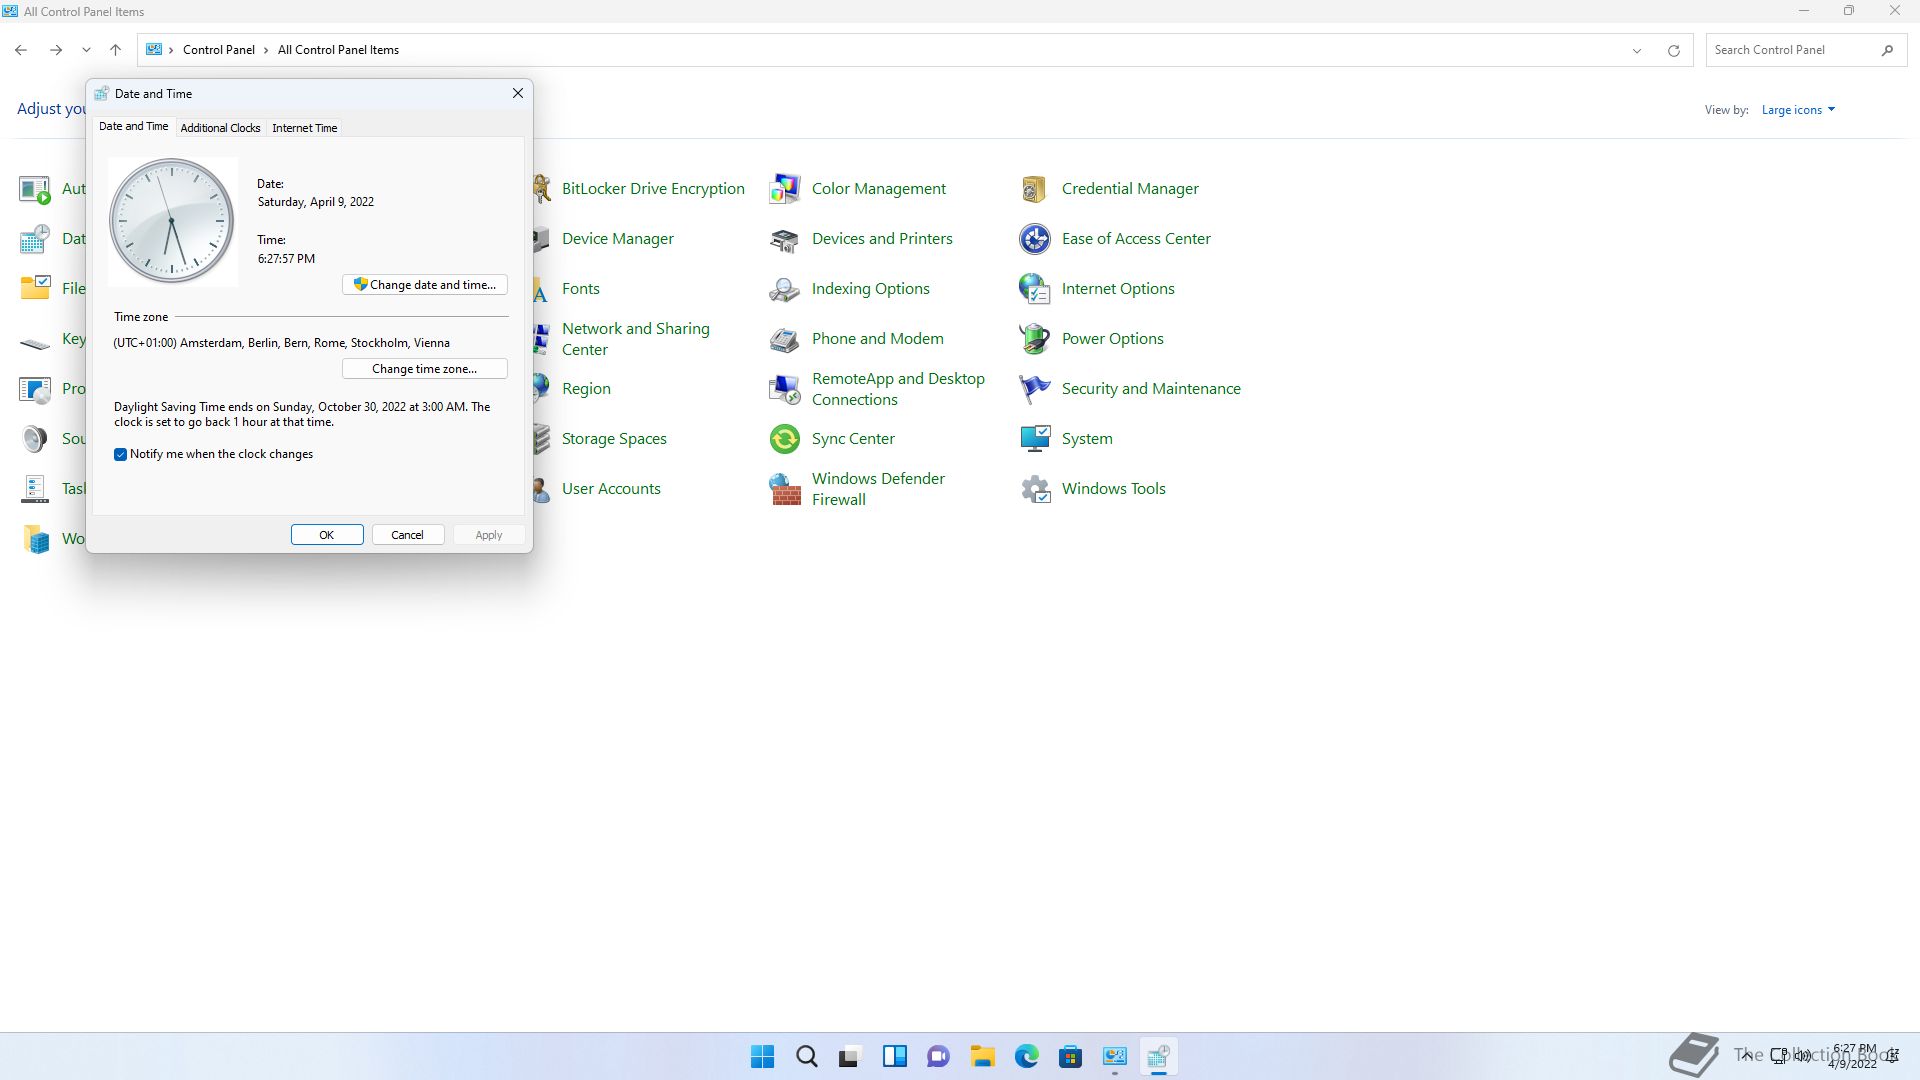Click All Control Panel Items breadcrumb
The height and width of the screenshot is (1080, 1920).
[338, 50]
